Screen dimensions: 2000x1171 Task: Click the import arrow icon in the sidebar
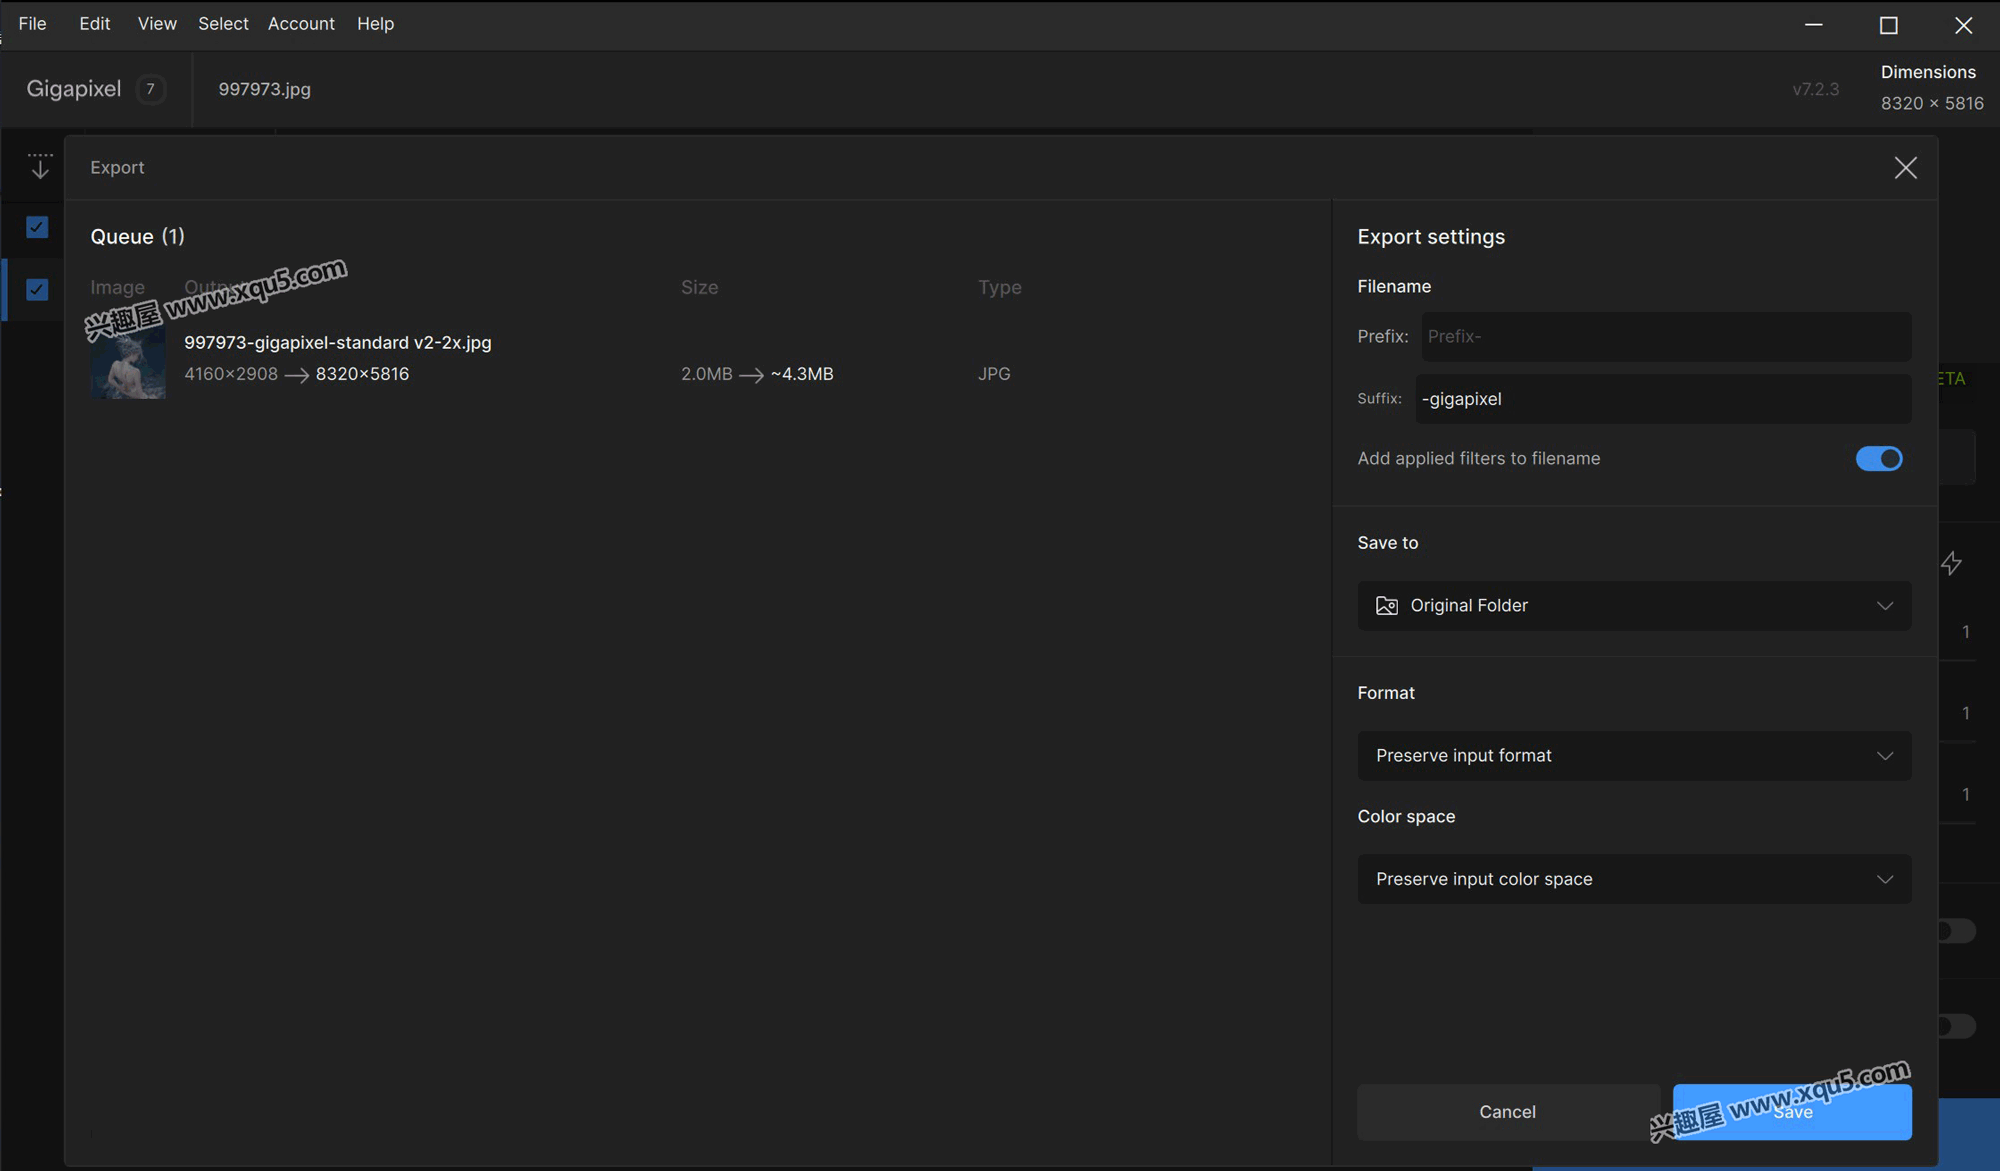(x=40, y=166)
